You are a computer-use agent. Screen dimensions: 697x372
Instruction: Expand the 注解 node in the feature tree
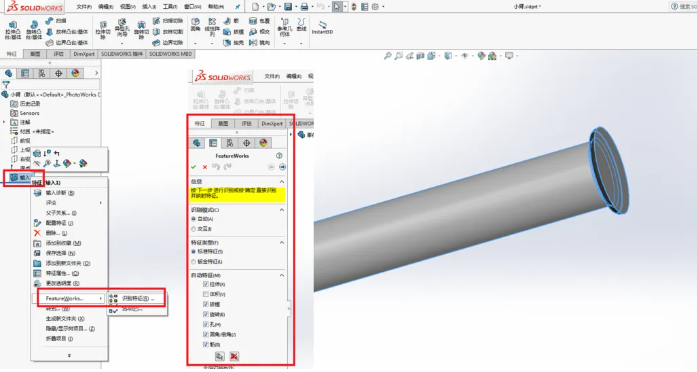[4, 122]
